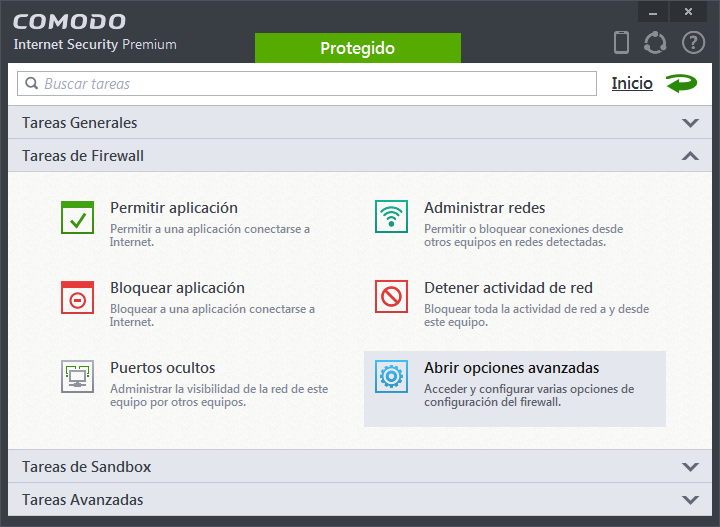This screenshot has width=720, height=527.
Task: Select the Tareas de Firewall section header
Action: (x=360, y=156)
